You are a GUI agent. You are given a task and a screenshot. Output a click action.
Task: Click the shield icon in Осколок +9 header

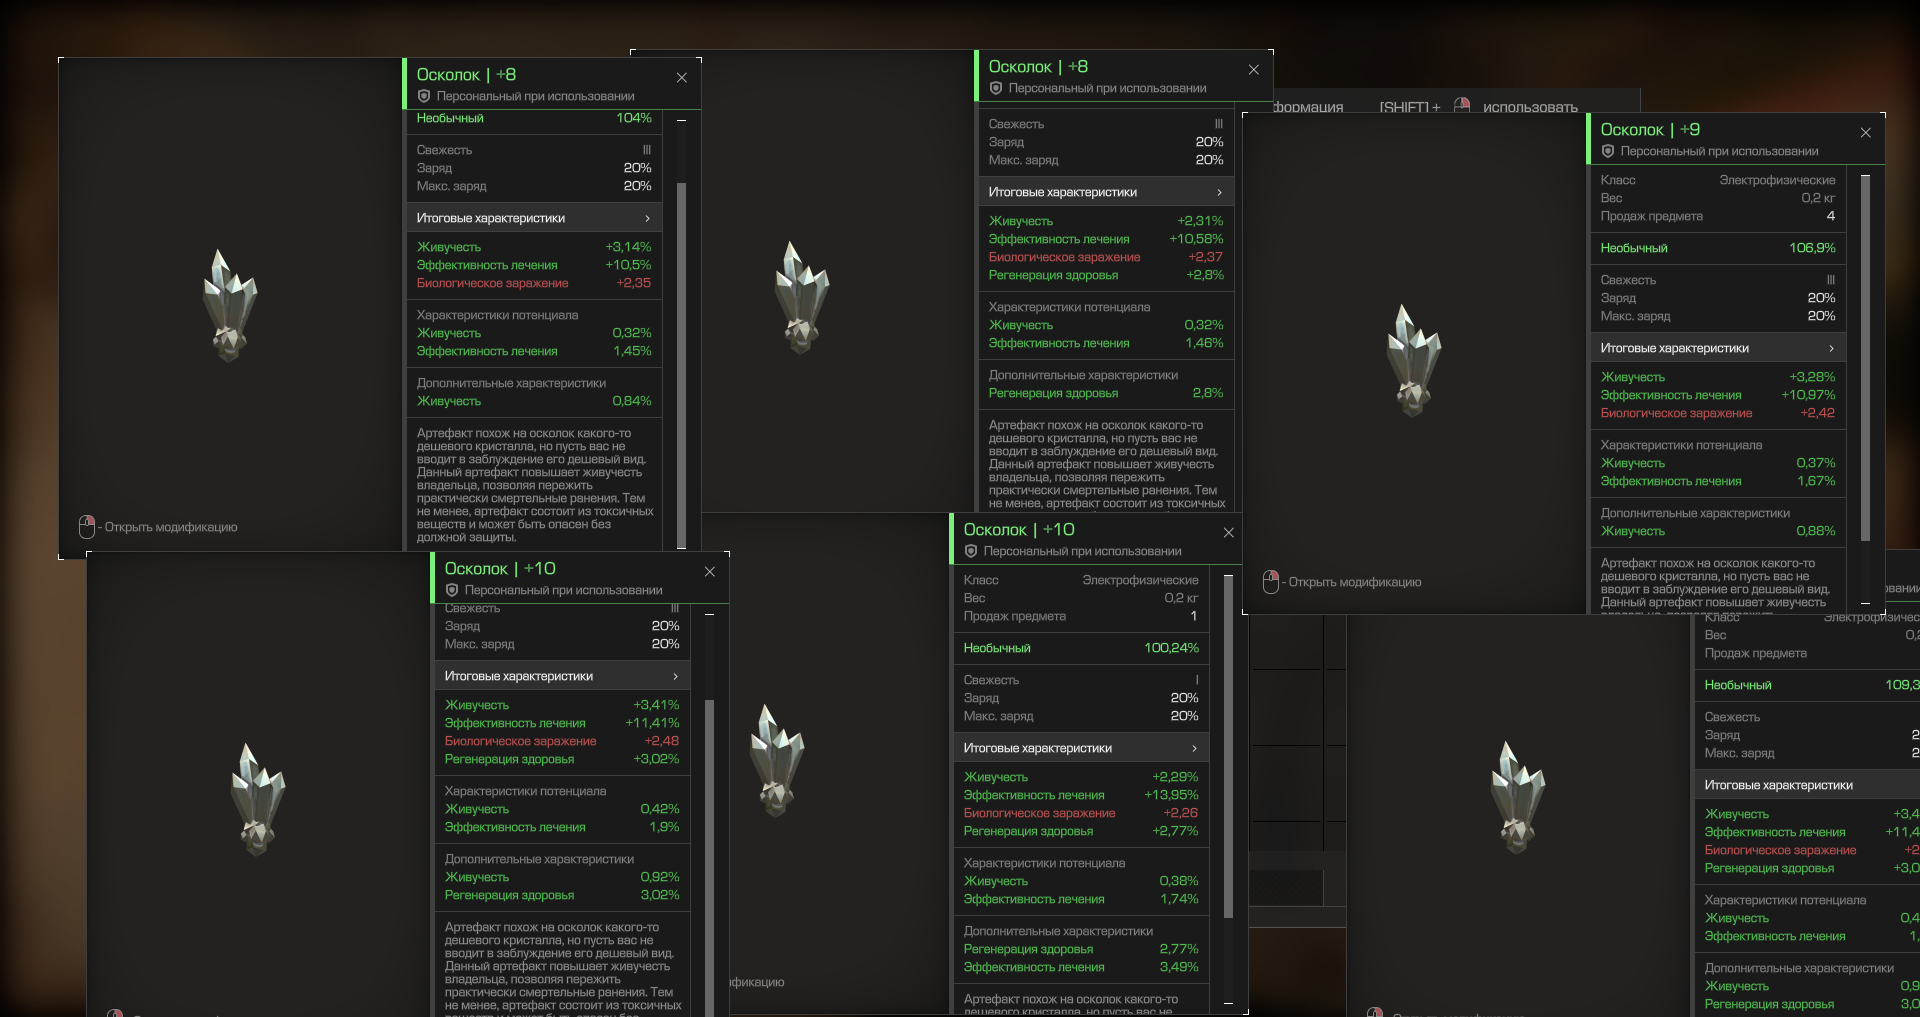point(1608,151)
